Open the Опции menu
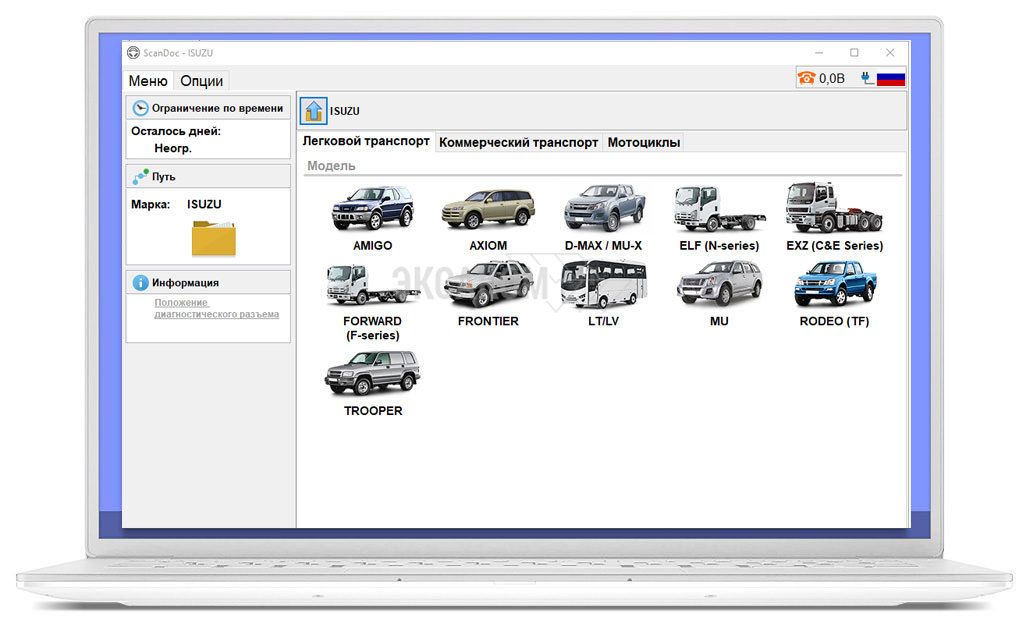Image resolution: width=1024 pixels, height=626 pixels. [201, 81]
